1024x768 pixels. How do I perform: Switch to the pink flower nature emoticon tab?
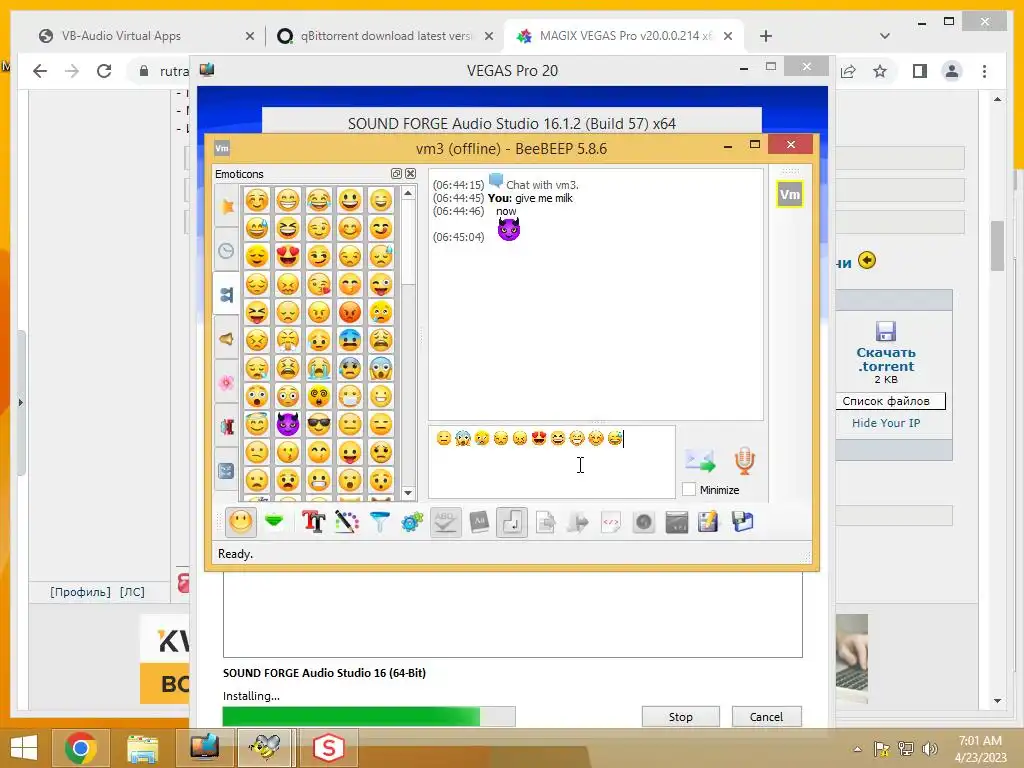tap(227, 383)
